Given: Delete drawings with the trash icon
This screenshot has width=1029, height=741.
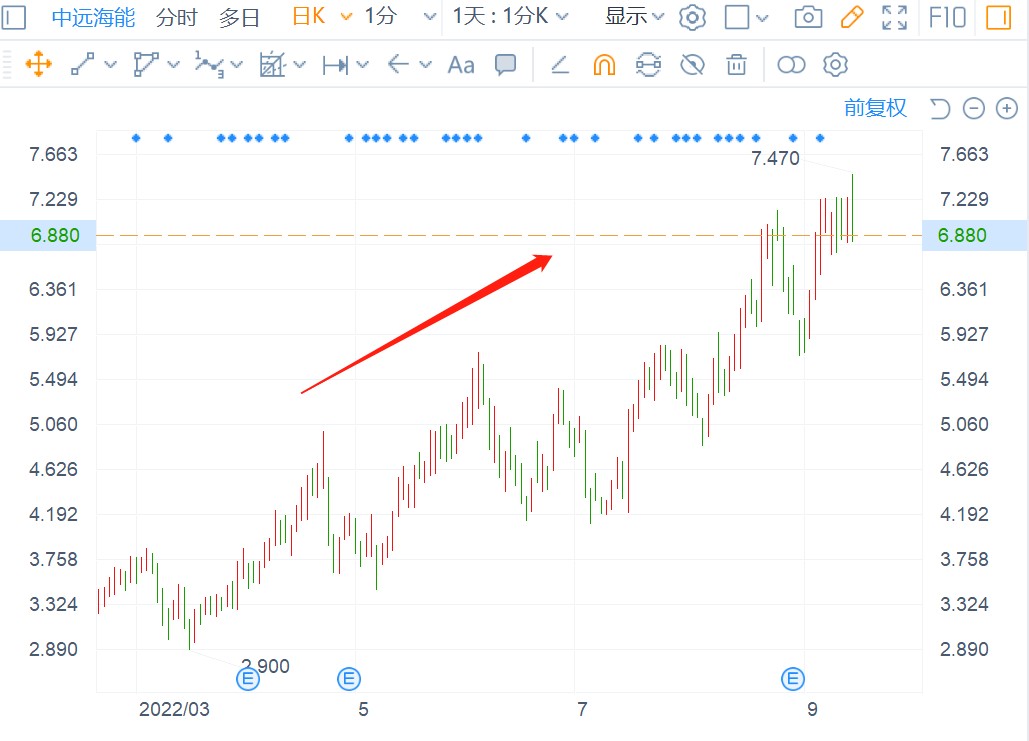Looking at the screenshot, I should pyautogui.click(x=736, y=65).
